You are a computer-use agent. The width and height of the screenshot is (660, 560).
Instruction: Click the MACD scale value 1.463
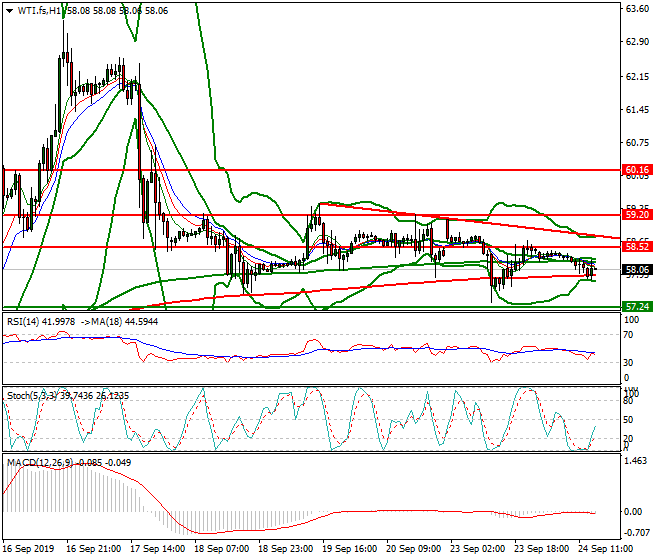(636, 461)
